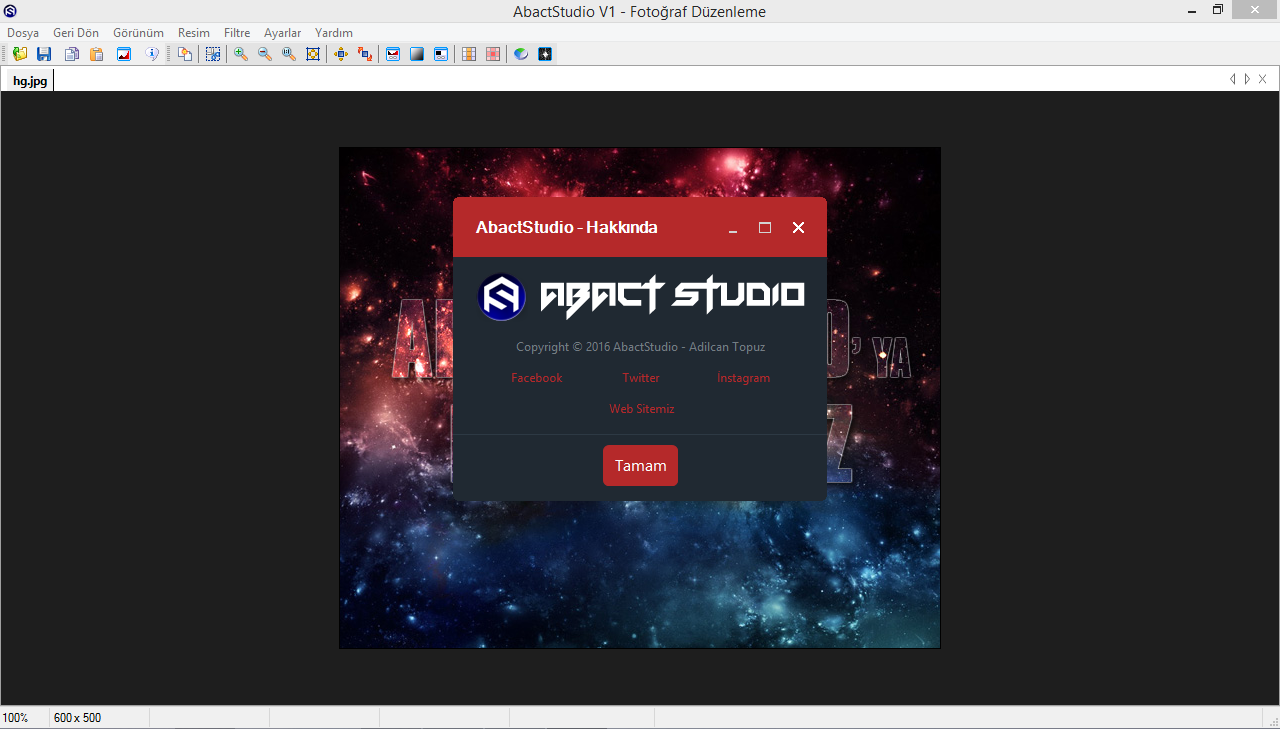Select the hg.jpg document tab
Image resolution: width=1280 pixels, height=729 pixels.
pos(30,81)
